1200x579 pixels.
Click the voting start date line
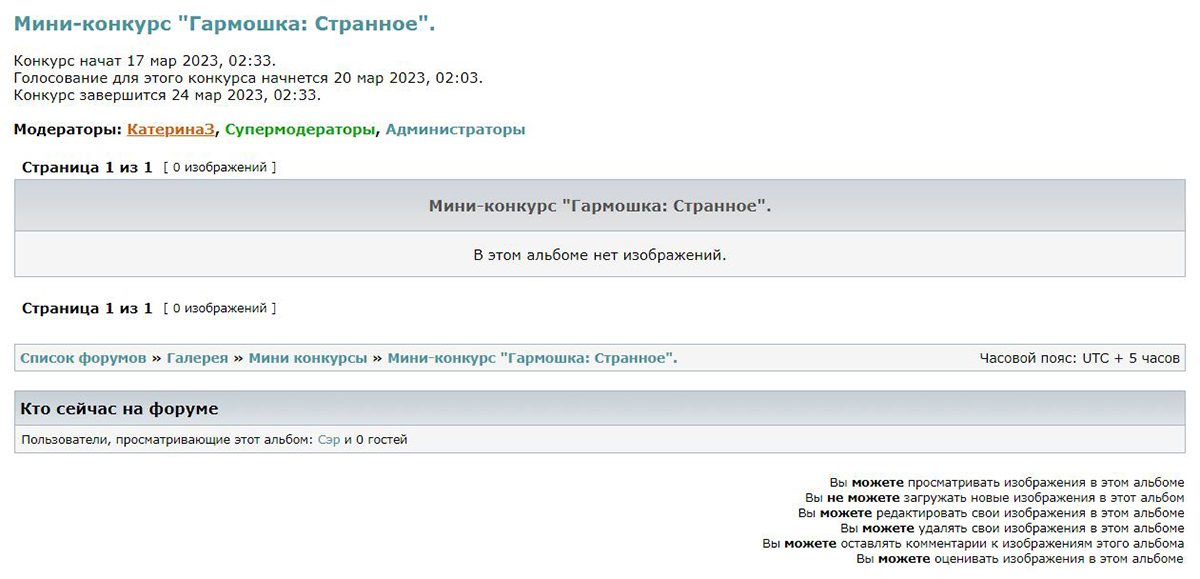(248, 78)
